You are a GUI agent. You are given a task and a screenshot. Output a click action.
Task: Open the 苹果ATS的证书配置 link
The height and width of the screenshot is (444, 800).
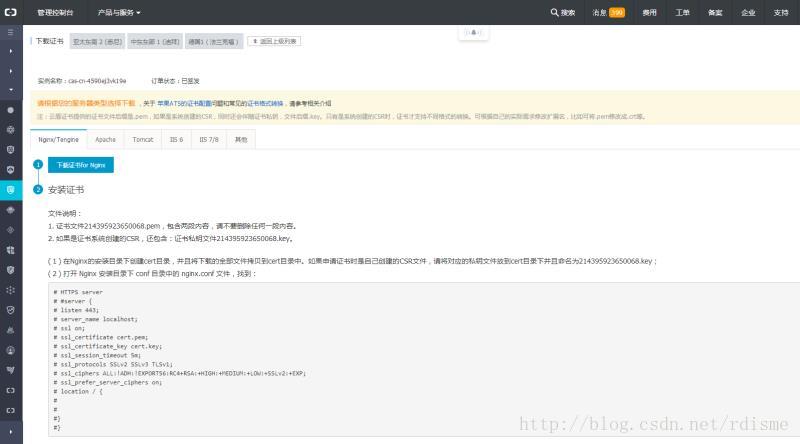click(x=184, y=103)
